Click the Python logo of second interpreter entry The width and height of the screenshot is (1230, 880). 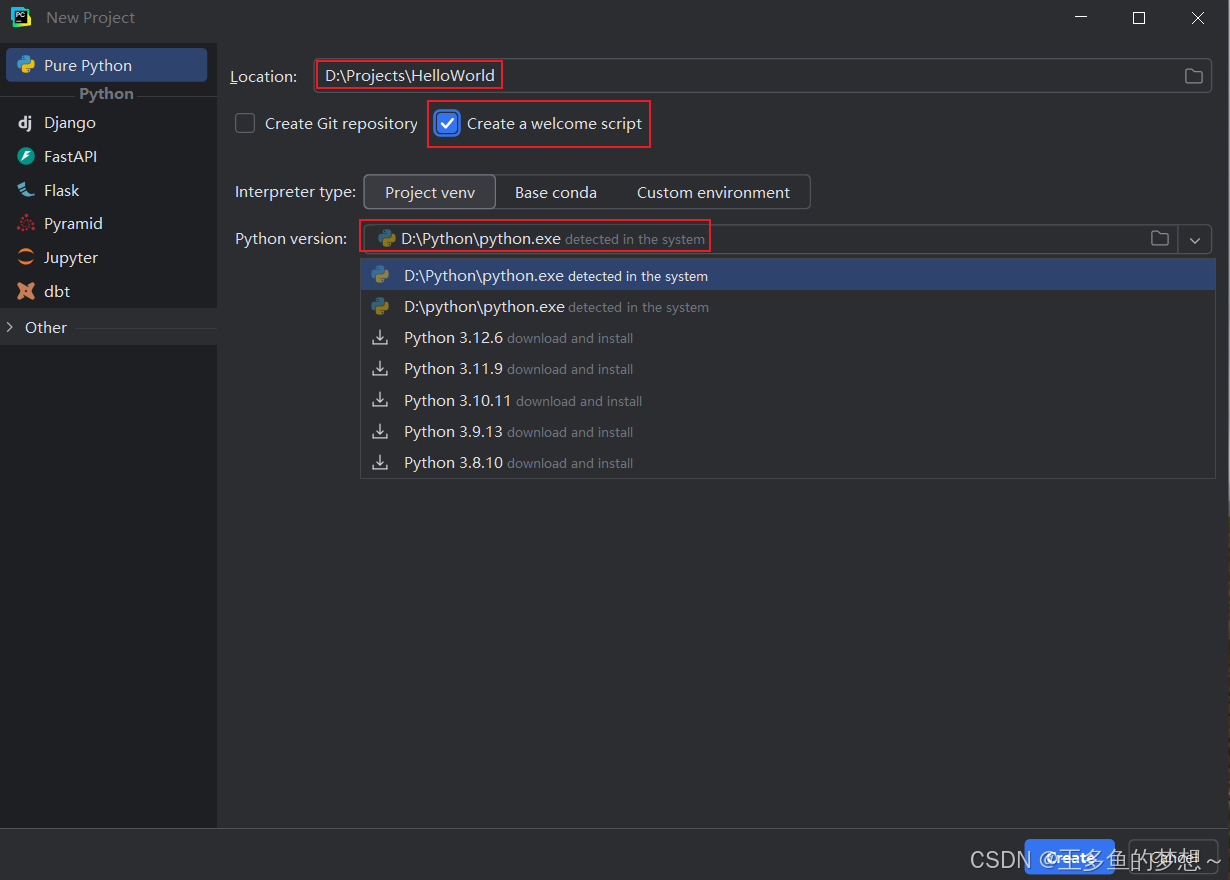(380, 307)
